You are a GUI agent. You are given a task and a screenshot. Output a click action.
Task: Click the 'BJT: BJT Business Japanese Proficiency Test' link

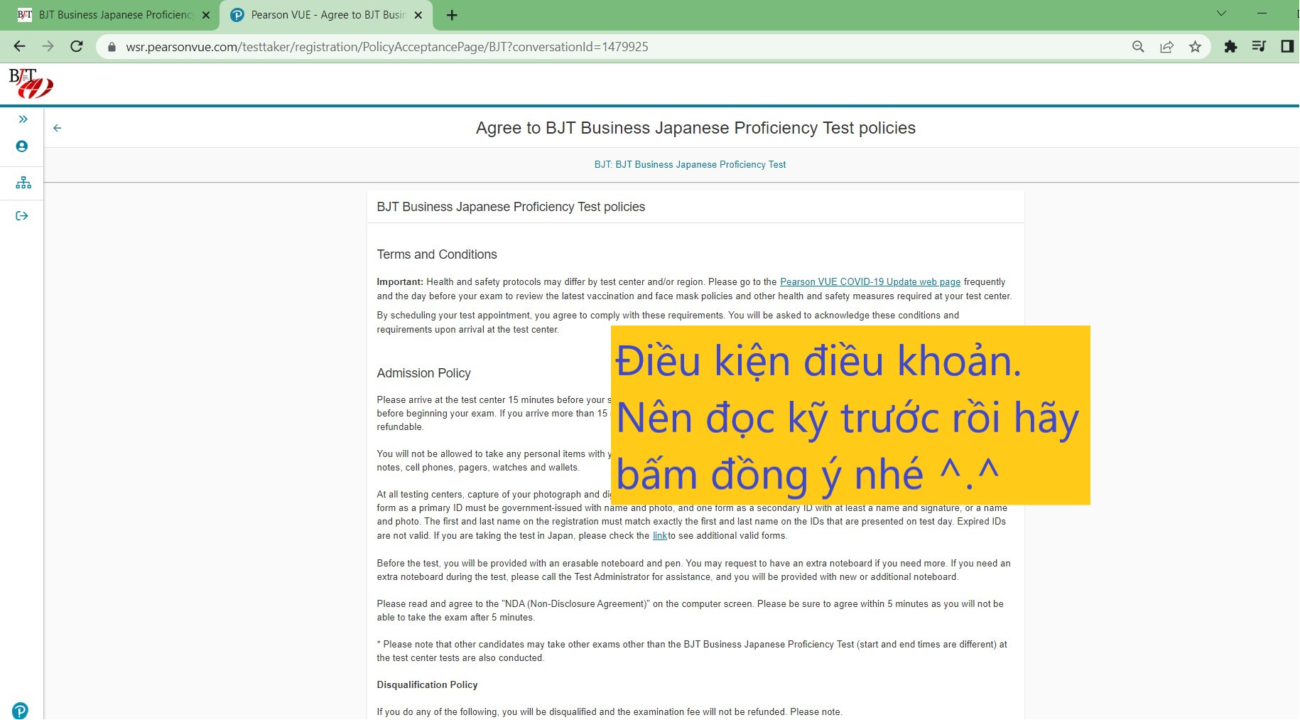[690, 165]
